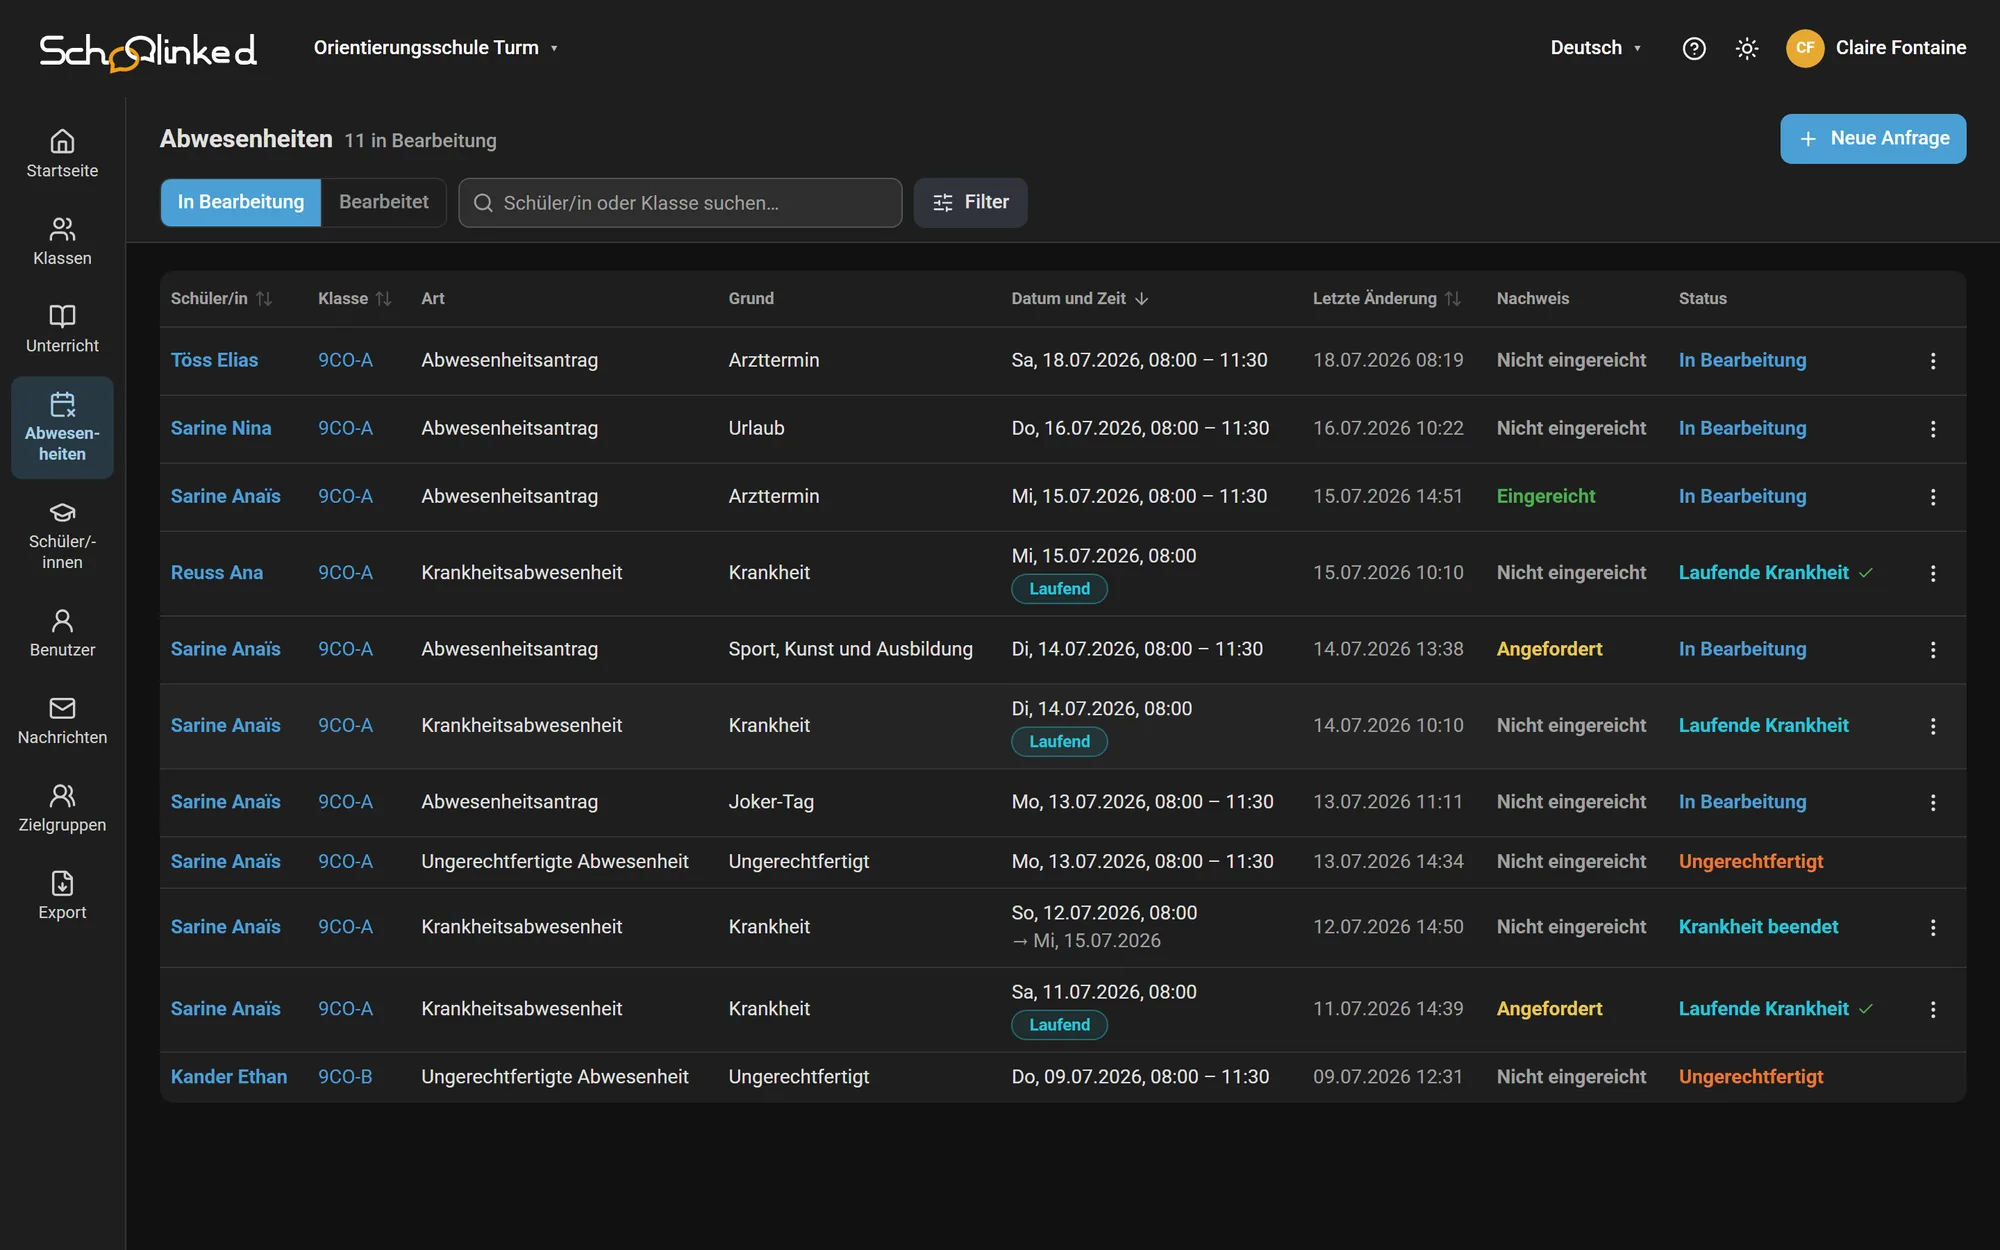Select Abwesenheiten in the sidebar
The height and width of the screenshot is (1250, 2000).
click(62, 427)
